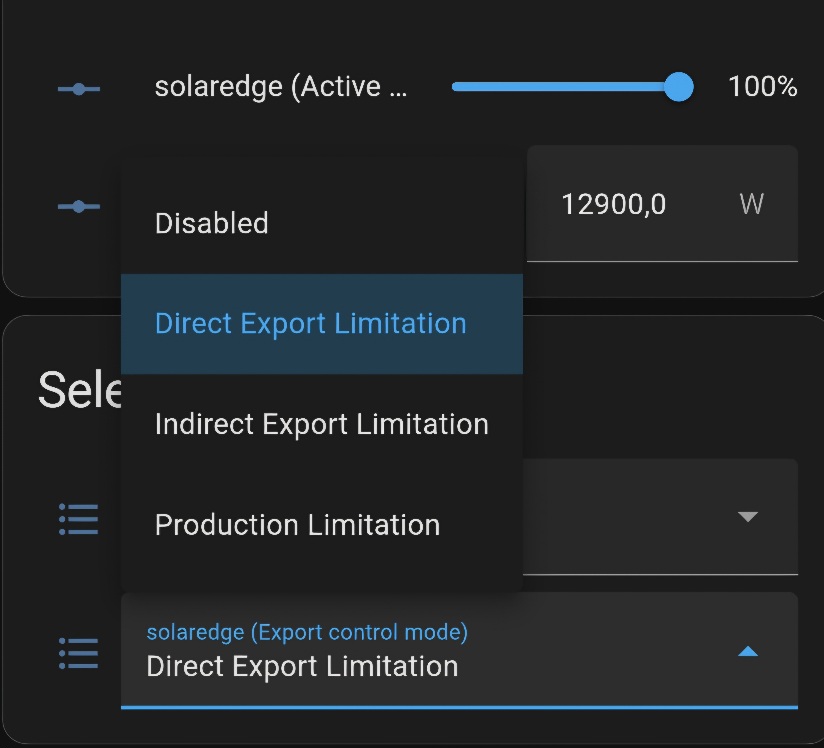Screen dimensions: 824x748
Task: Click the 100% value label
Action: tap(763, 86)
